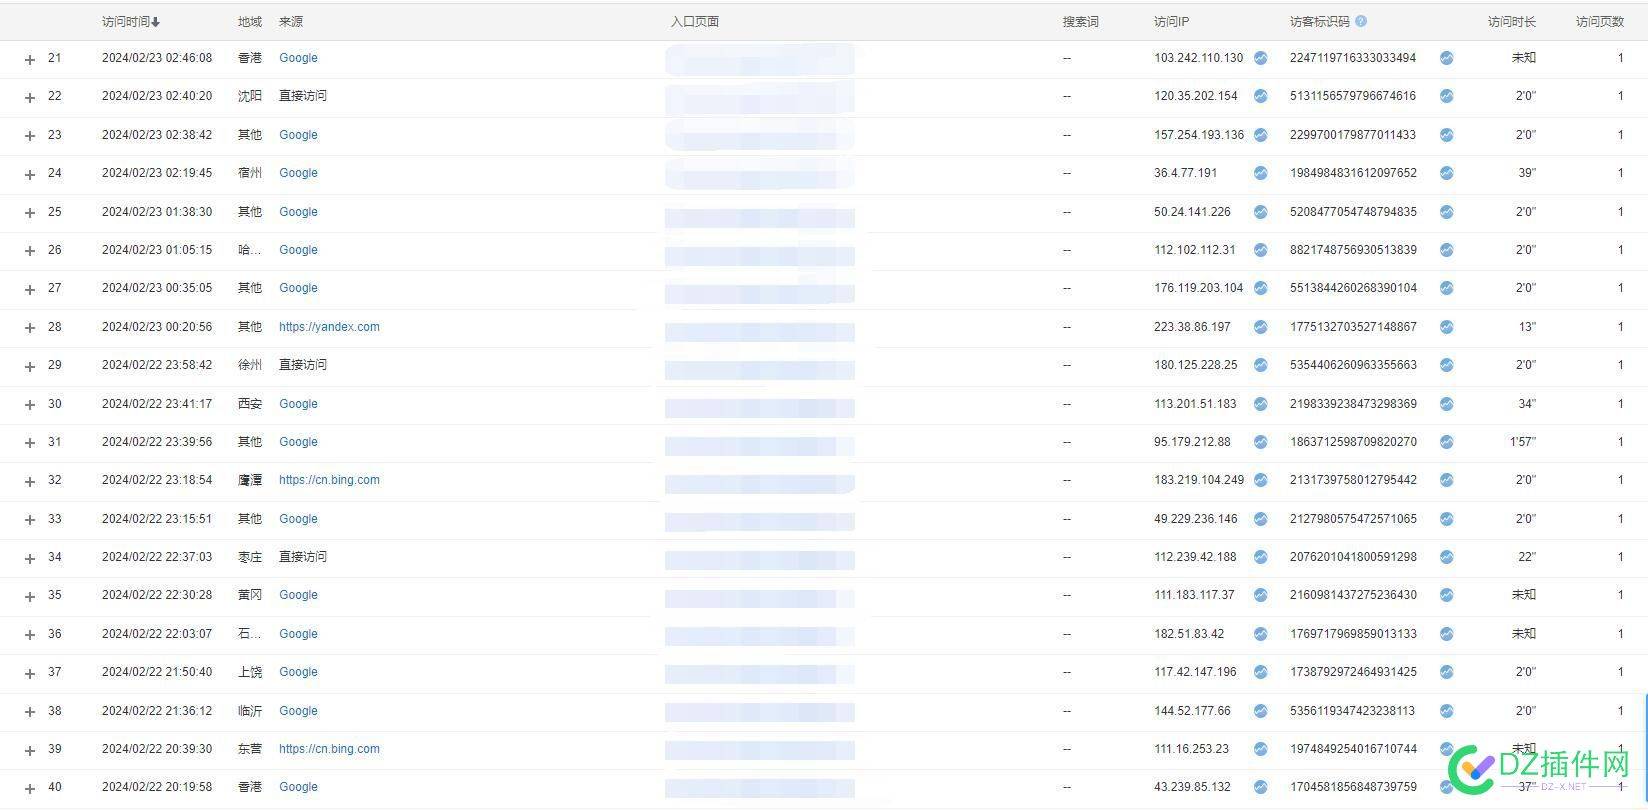The height and width of the screenshot is (810, 1648).
Task: Open trend icon next to IP 183.219.104.249
Action: [x=1261, y=480]
